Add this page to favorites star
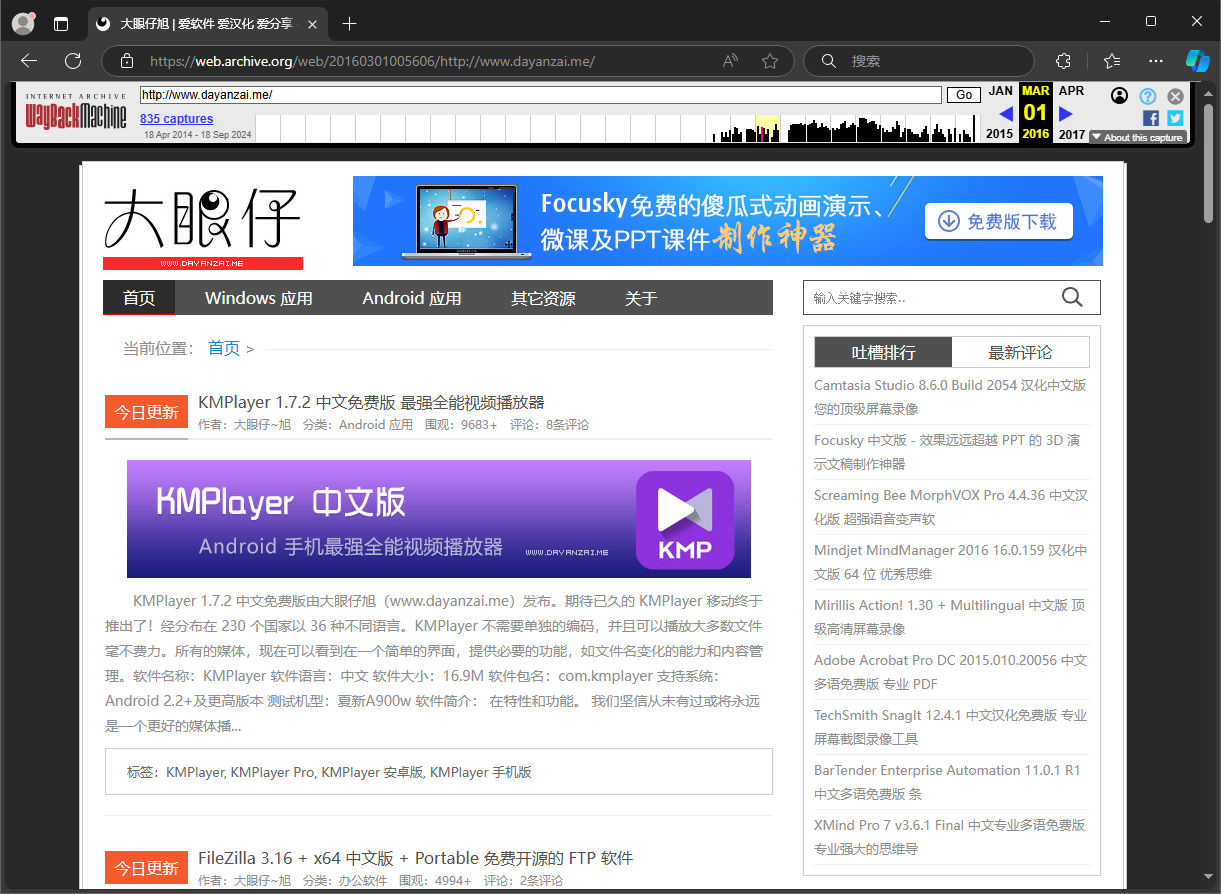The image size is (1221, 894). pyautogui.click(x=770, y=61)
